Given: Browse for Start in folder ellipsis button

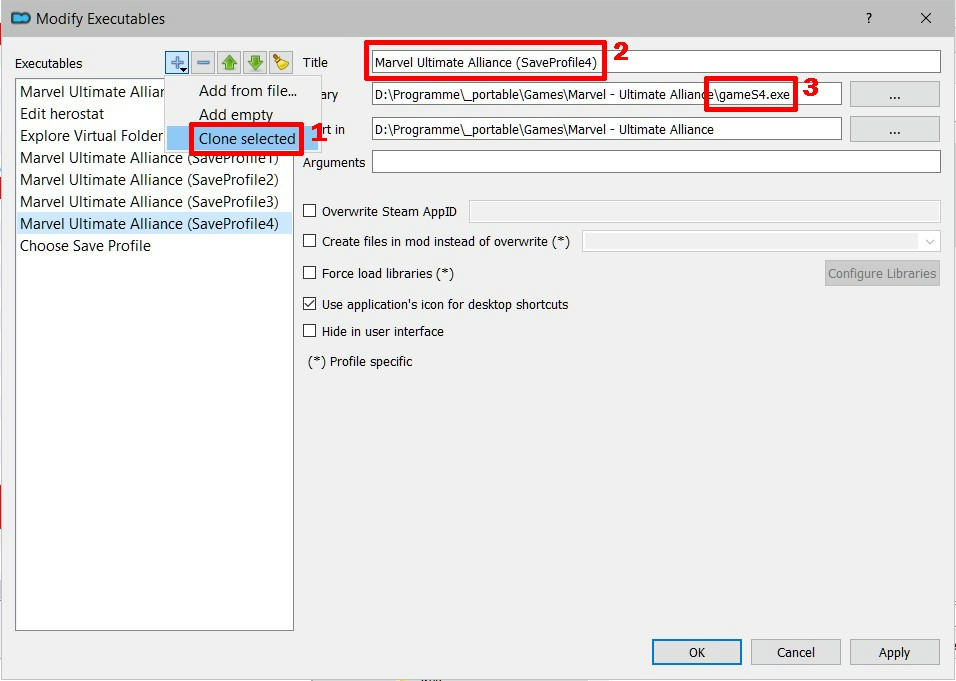Looking at the screenshot, I should (894, 129).
